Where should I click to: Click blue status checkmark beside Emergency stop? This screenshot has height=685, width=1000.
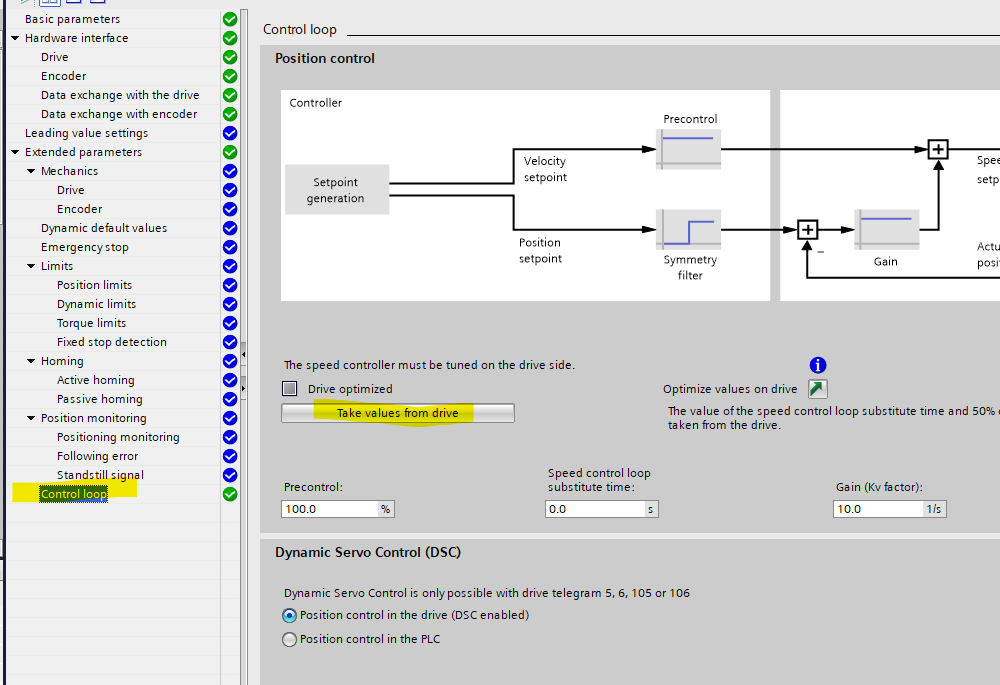click(230, 247)
